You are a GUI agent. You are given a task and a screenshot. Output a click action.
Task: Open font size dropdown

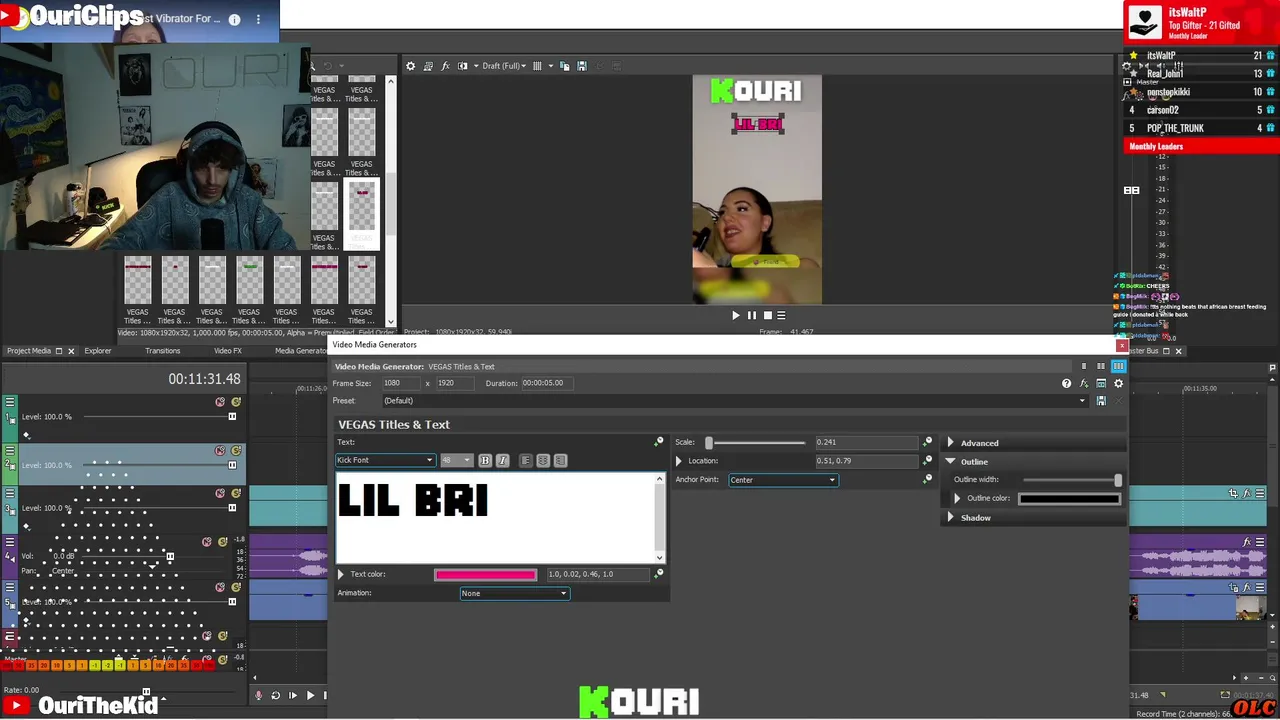[467, 460]
